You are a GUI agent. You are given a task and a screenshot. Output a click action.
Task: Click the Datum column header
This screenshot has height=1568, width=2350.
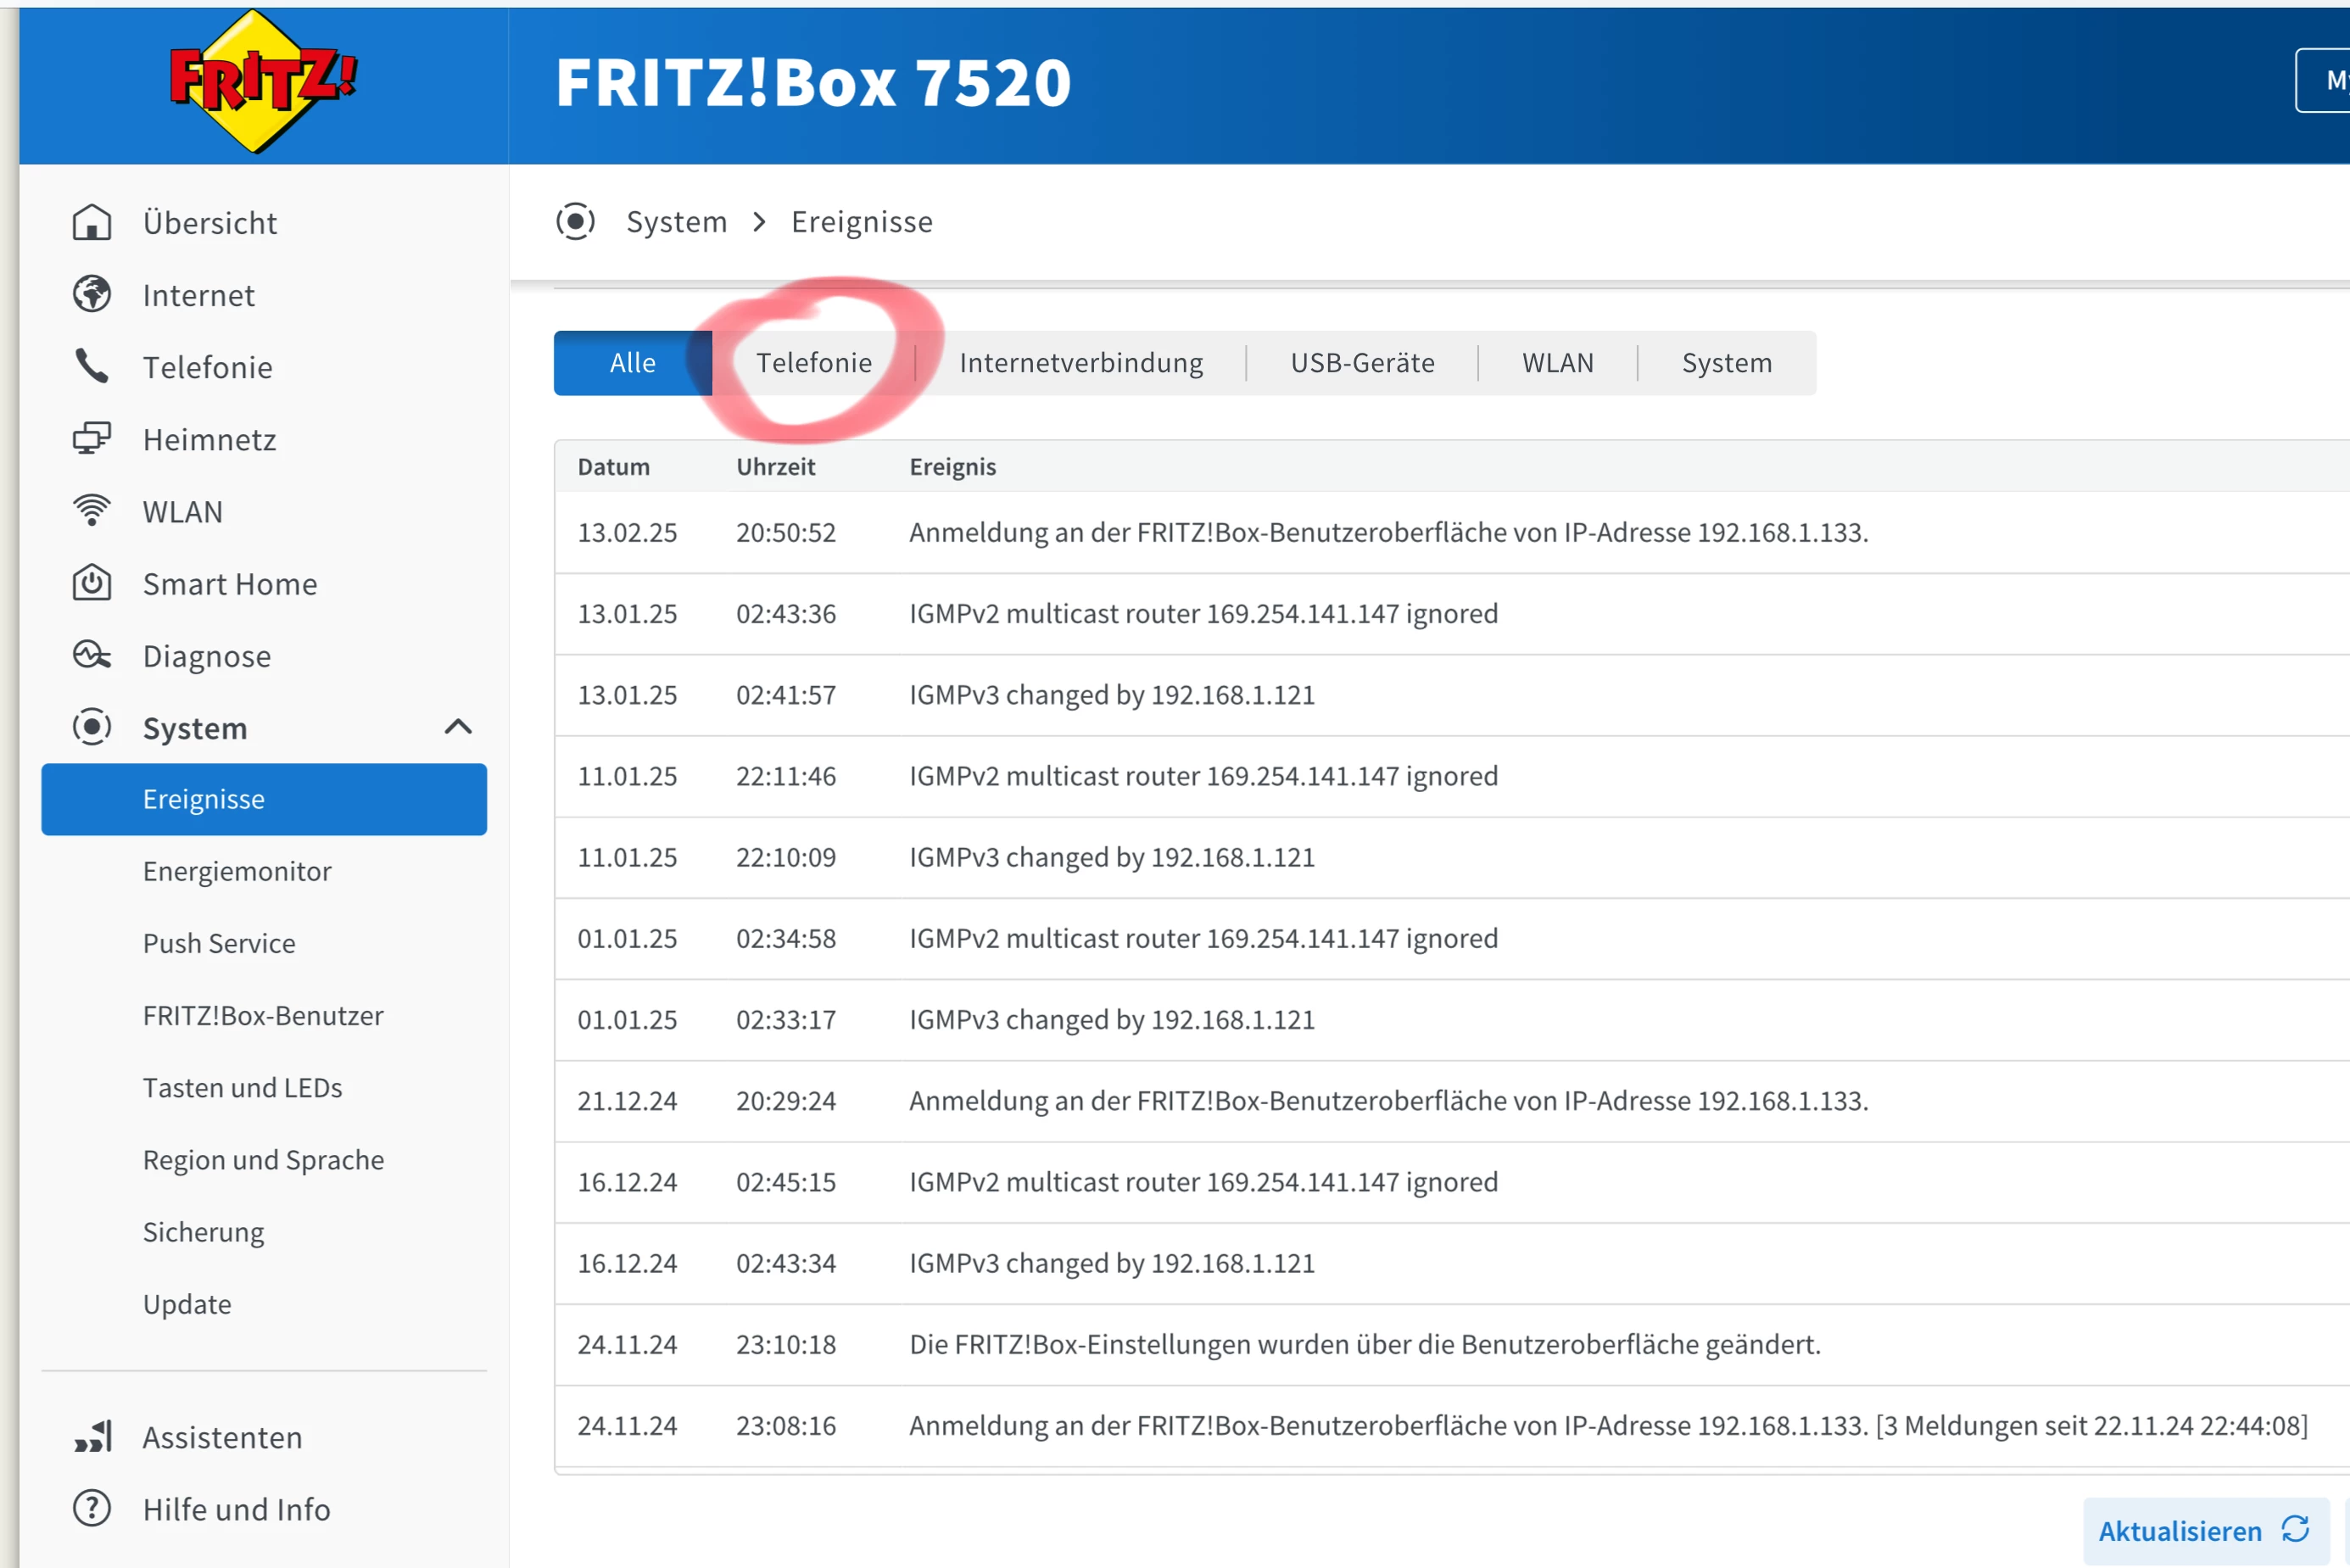613,467
